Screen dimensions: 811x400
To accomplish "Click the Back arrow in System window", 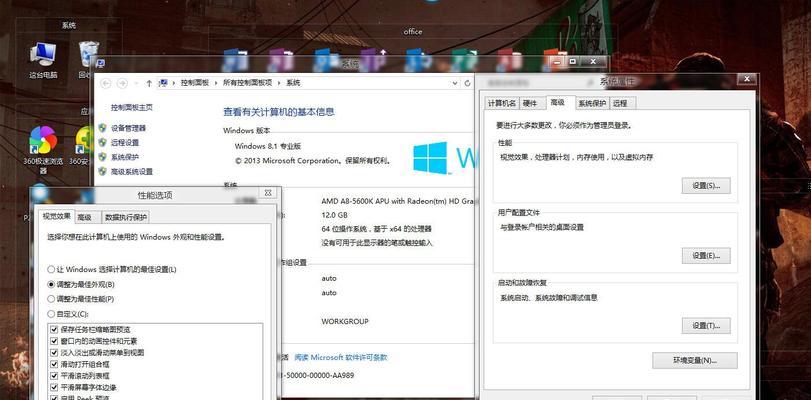I will click(106, 83).
